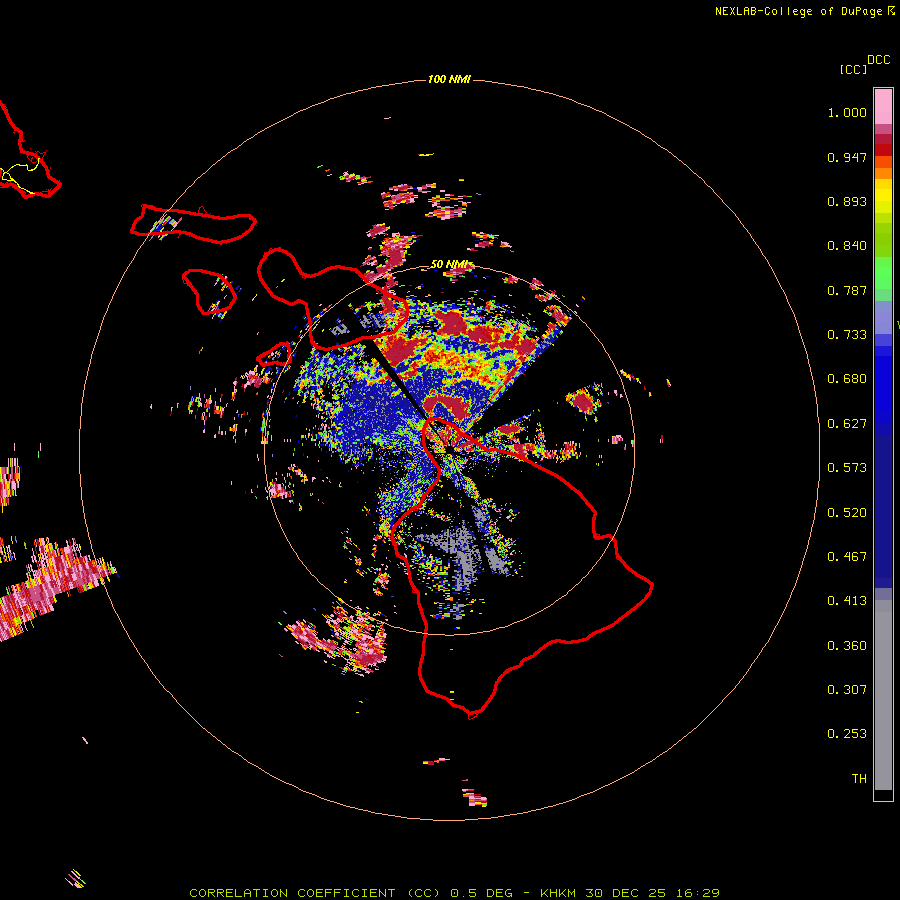Click the TH threshold label
900x900 pixels.
[x=859, y=779]
